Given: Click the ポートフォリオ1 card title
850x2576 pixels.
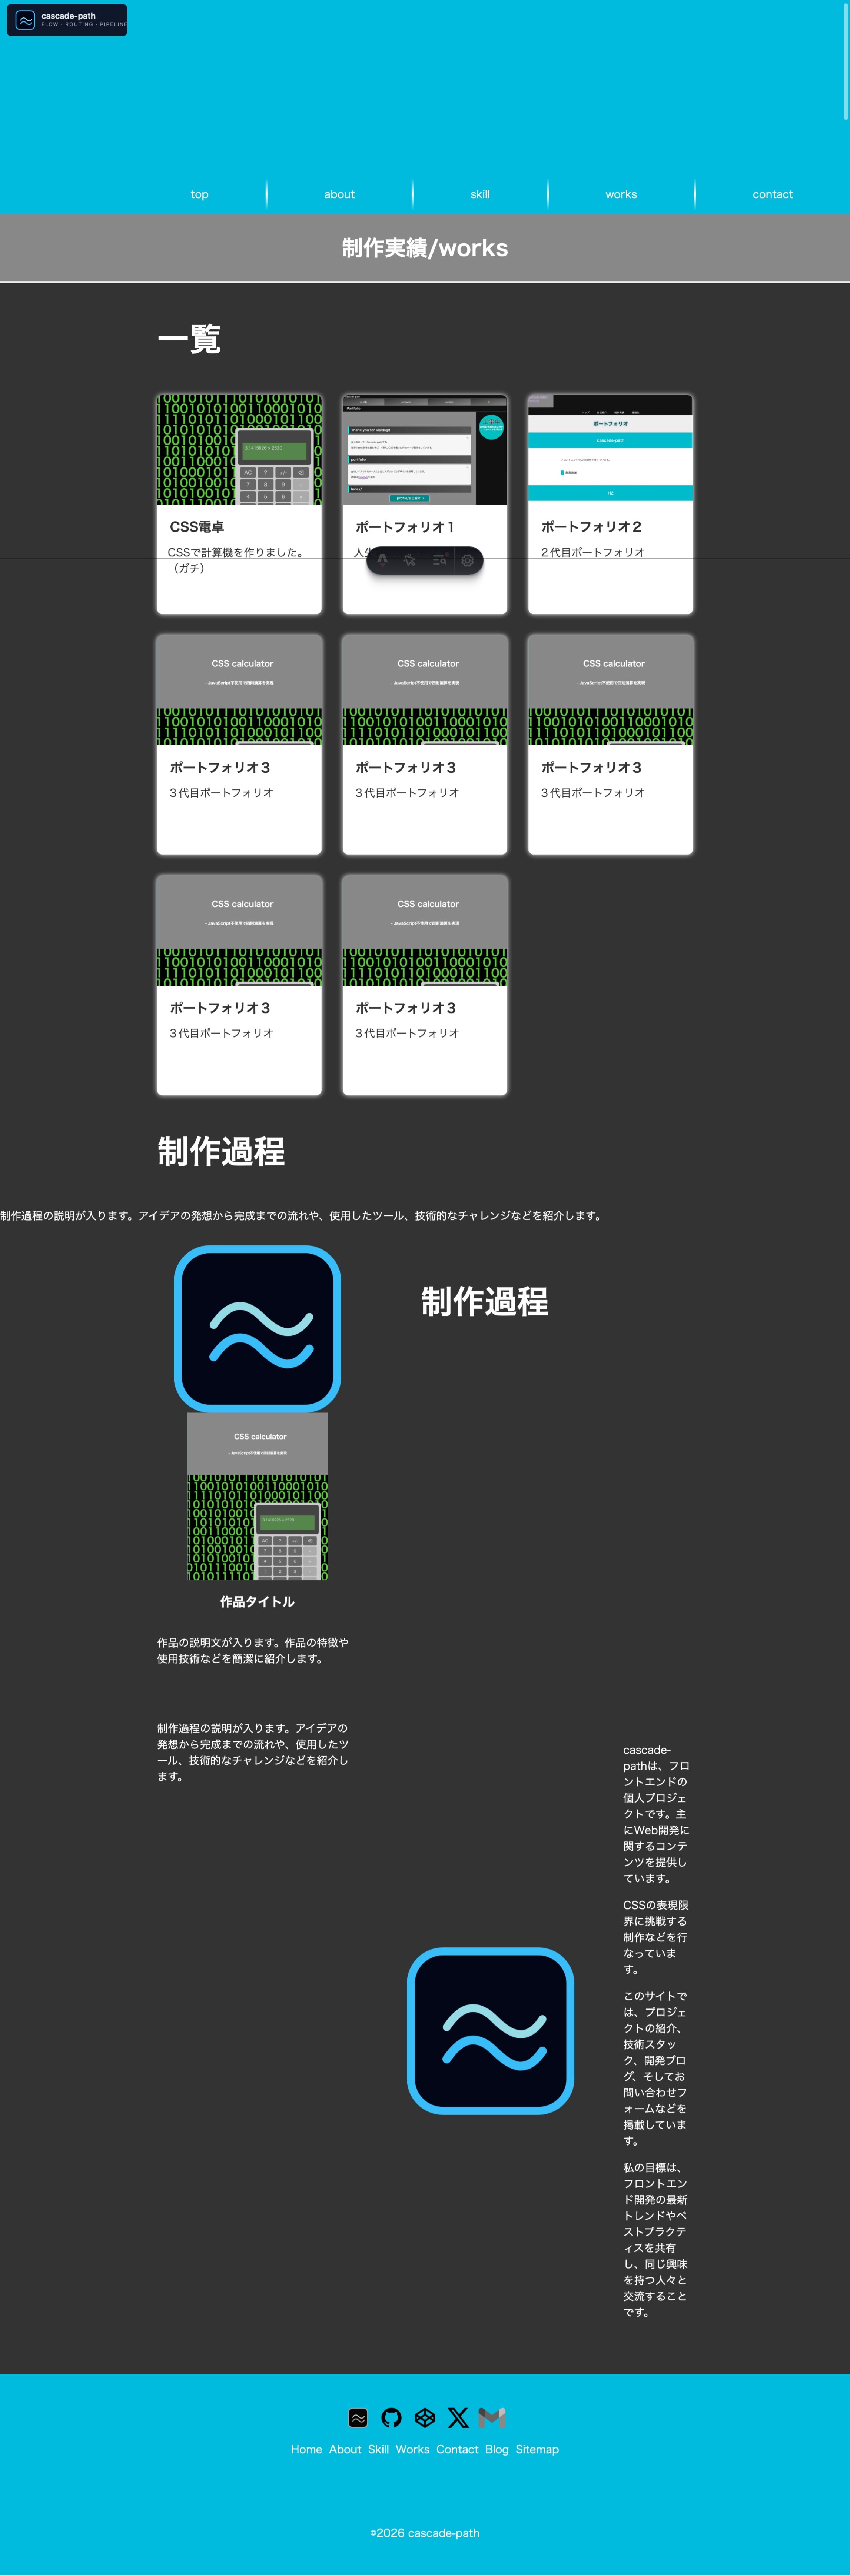Looking at the screenshot, I should 405,527.
